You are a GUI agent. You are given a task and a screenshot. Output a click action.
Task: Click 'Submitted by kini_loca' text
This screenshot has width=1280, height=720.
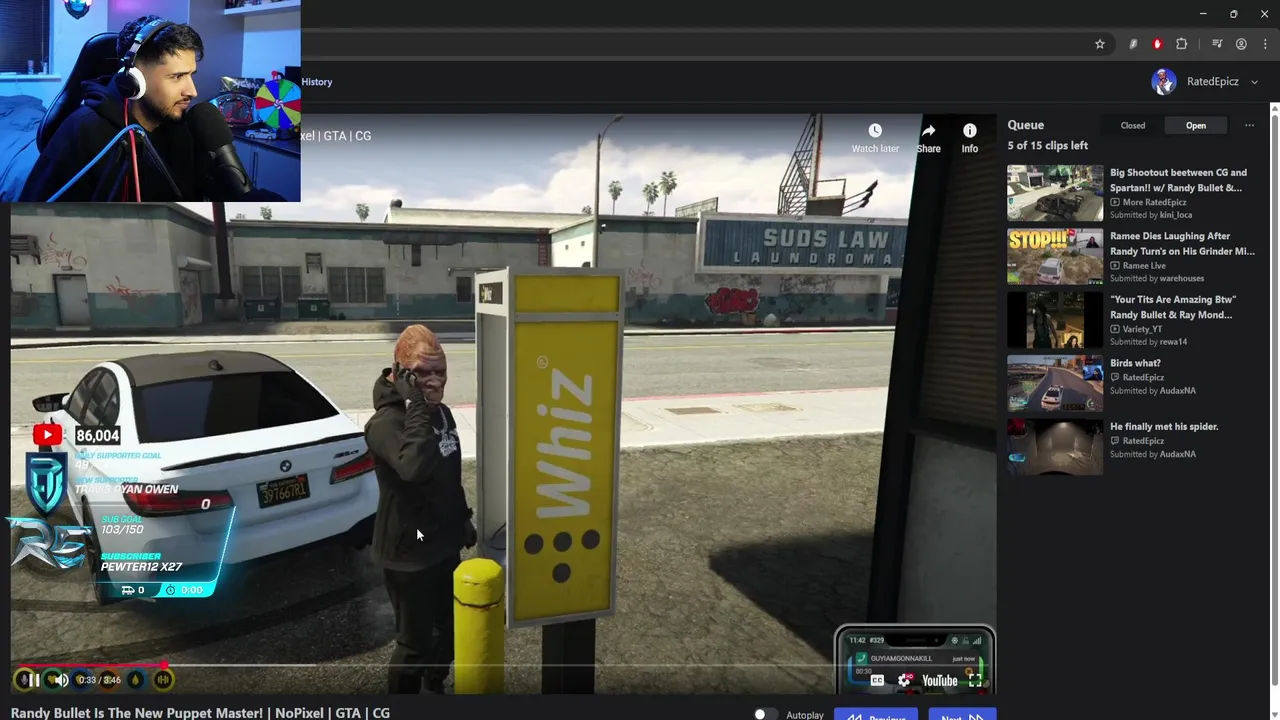coord(1151,215)
